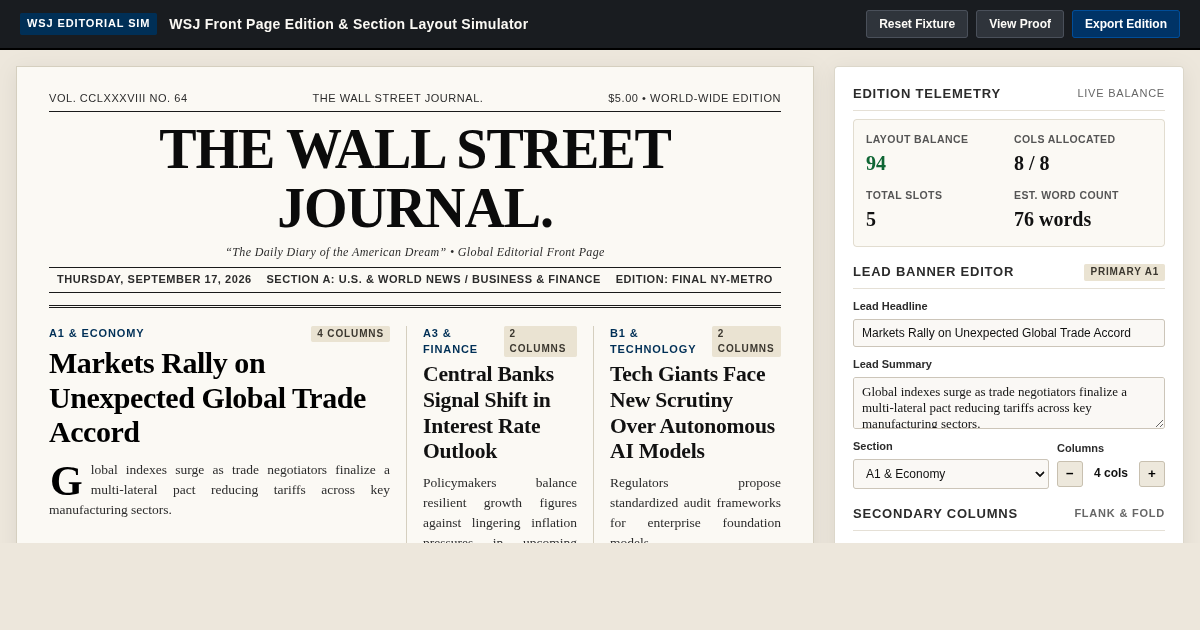Click the 'Daily Diary of the American Dream' tagline

coord(415,252)
